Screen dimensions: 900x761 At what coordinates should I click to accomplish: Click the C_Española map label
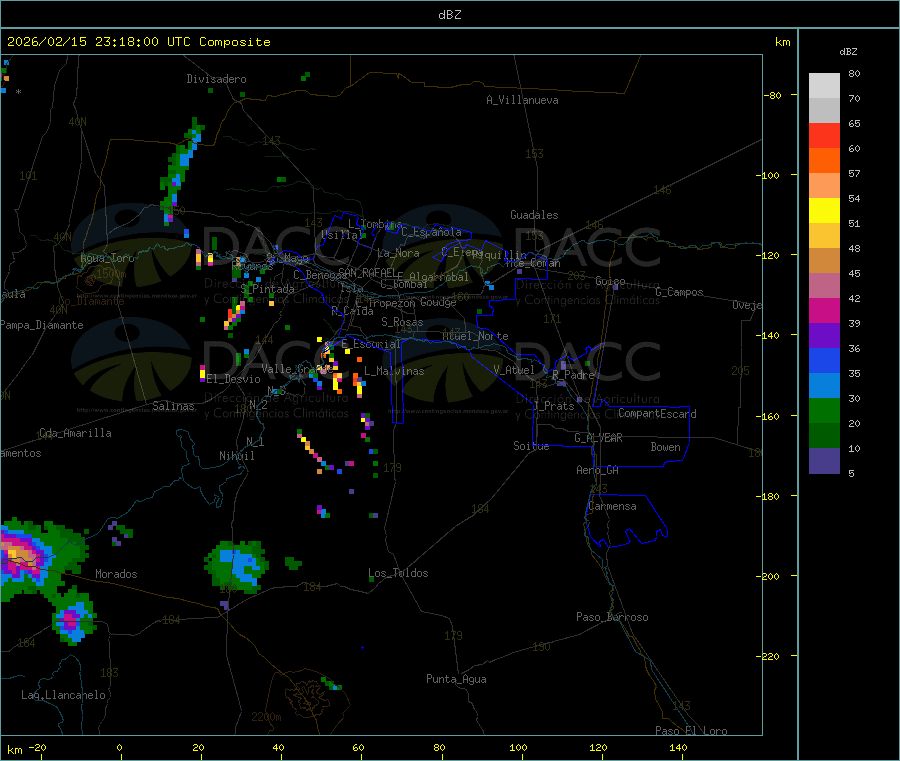click(432, 232)
